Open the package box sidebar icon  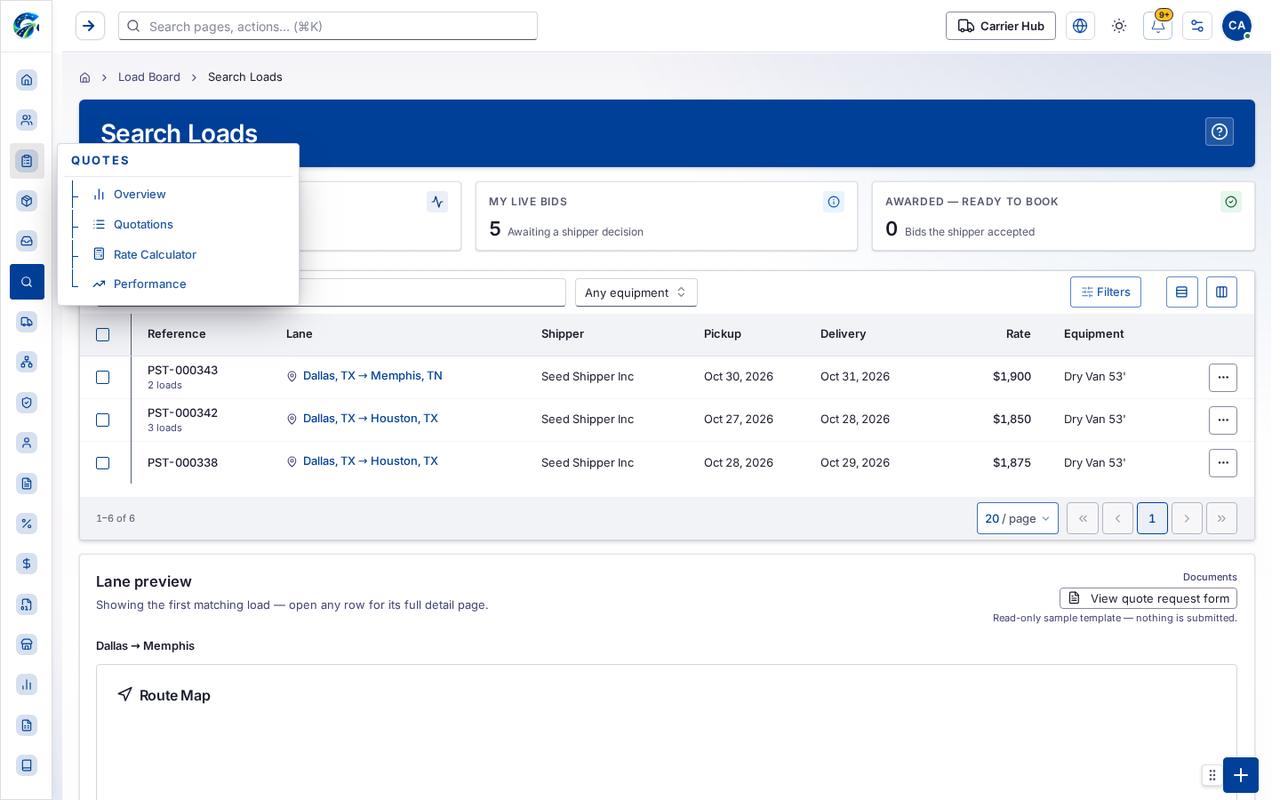click(27, 201)
